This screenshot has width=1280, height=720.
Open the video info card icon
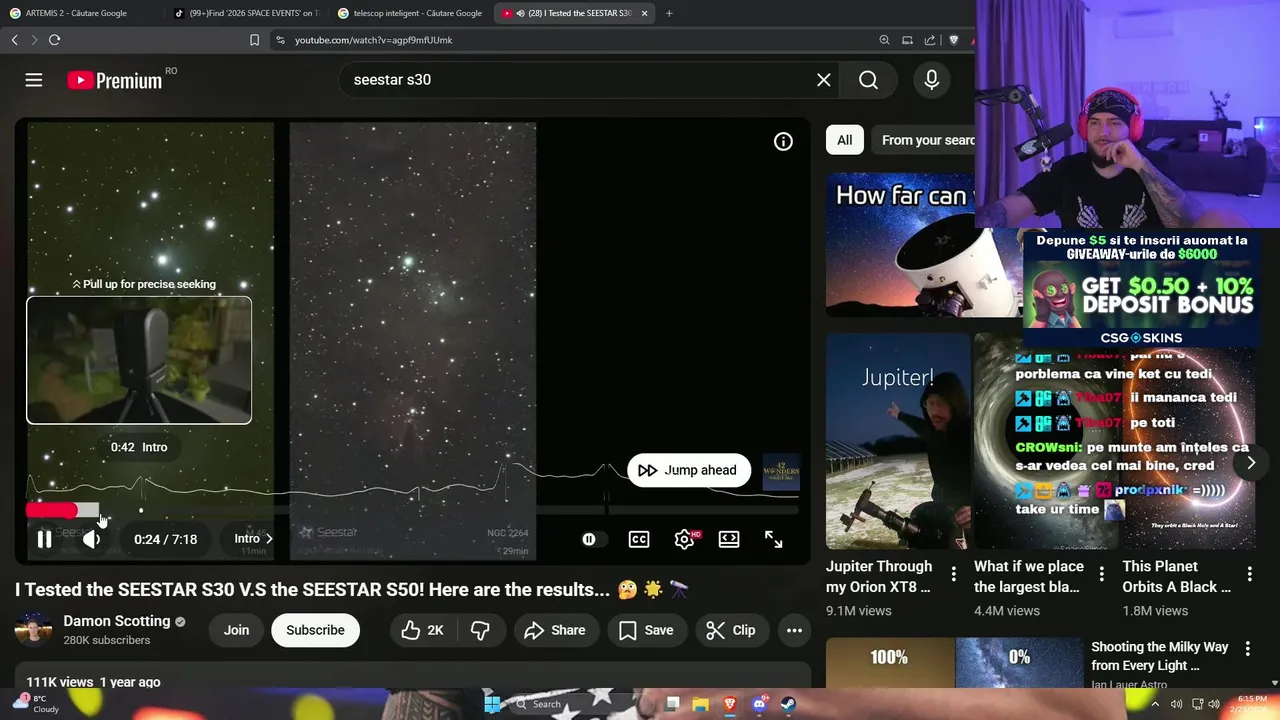pyautogui.click(x=783, y=142)
